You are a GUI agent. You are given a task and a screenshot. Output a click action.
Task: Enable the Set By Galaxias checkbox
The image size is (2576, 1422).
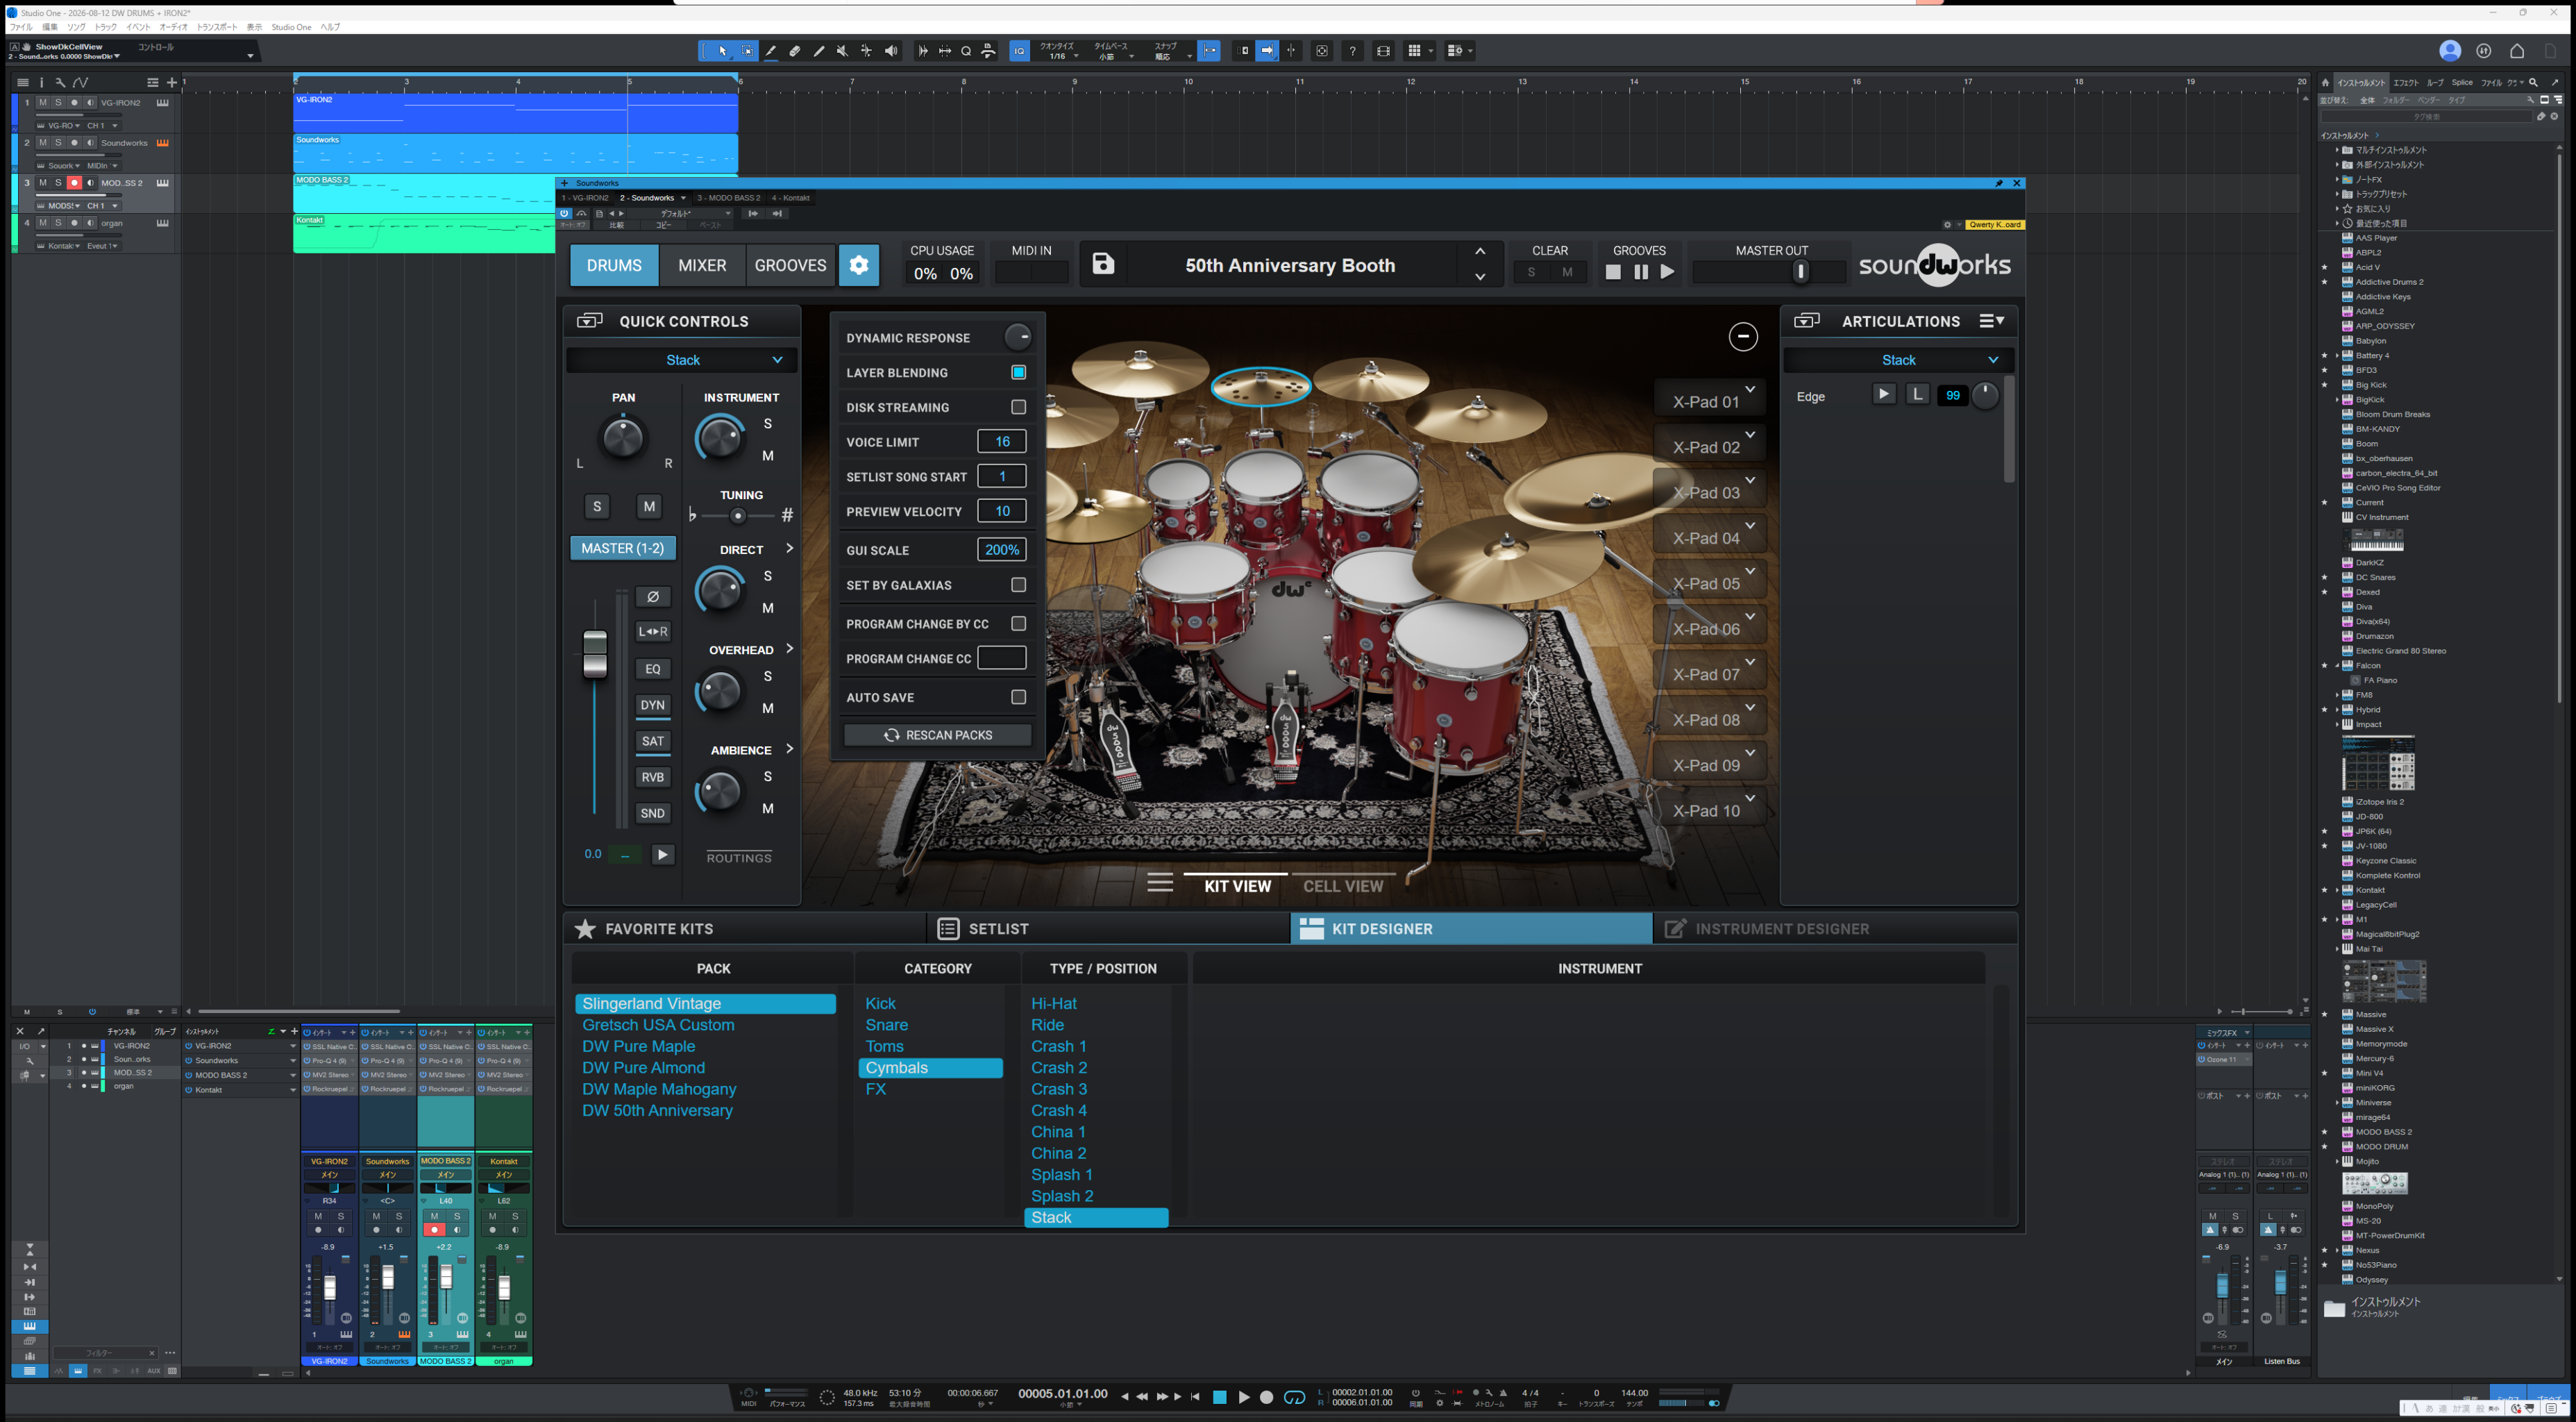(1018, 585)
